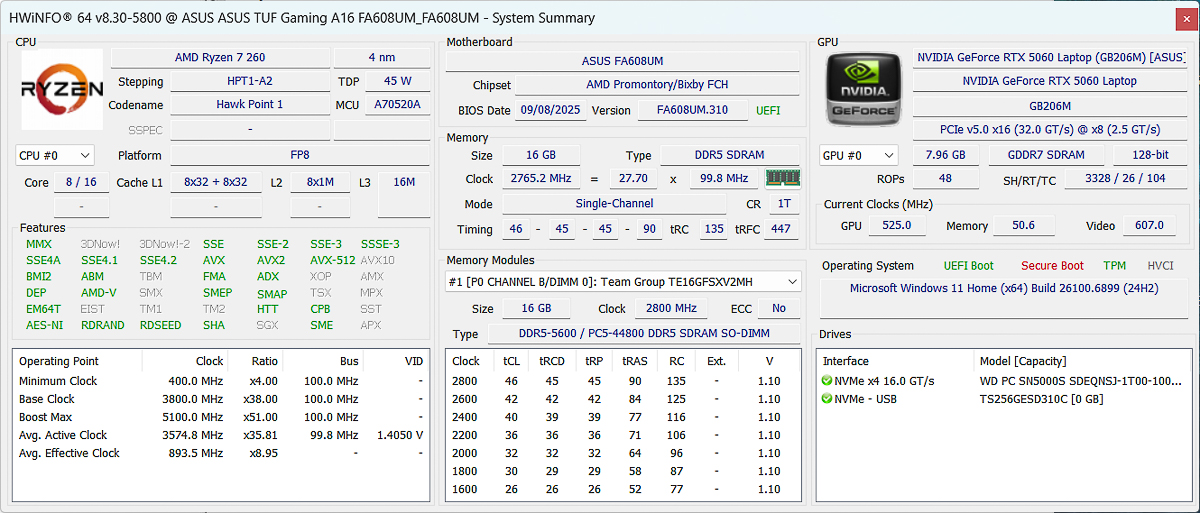This screenshot has width=1200, height=513.
Task: Click the Operating Point column header
Action: point(59,361)
